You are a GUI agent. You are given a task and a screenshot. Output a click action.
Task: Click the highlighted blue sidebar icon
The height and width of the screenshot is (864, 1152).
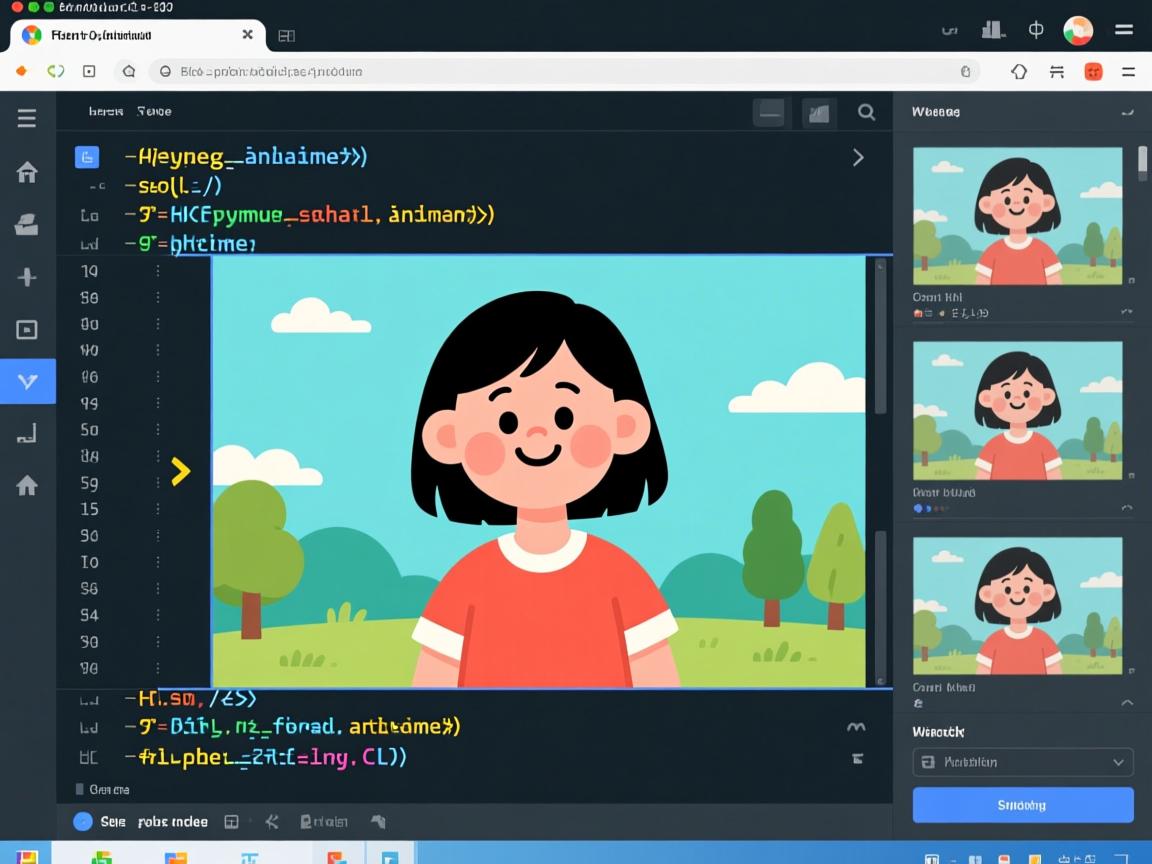click(x=27, y=381)
